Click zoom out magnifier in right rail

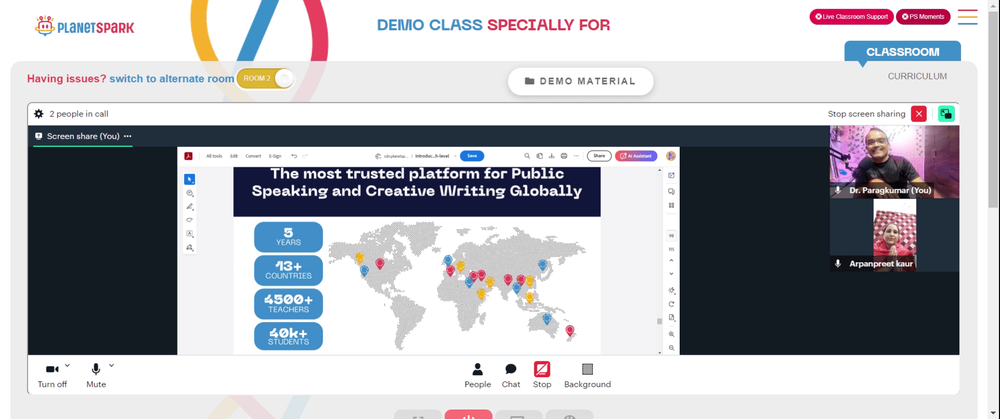672,348
